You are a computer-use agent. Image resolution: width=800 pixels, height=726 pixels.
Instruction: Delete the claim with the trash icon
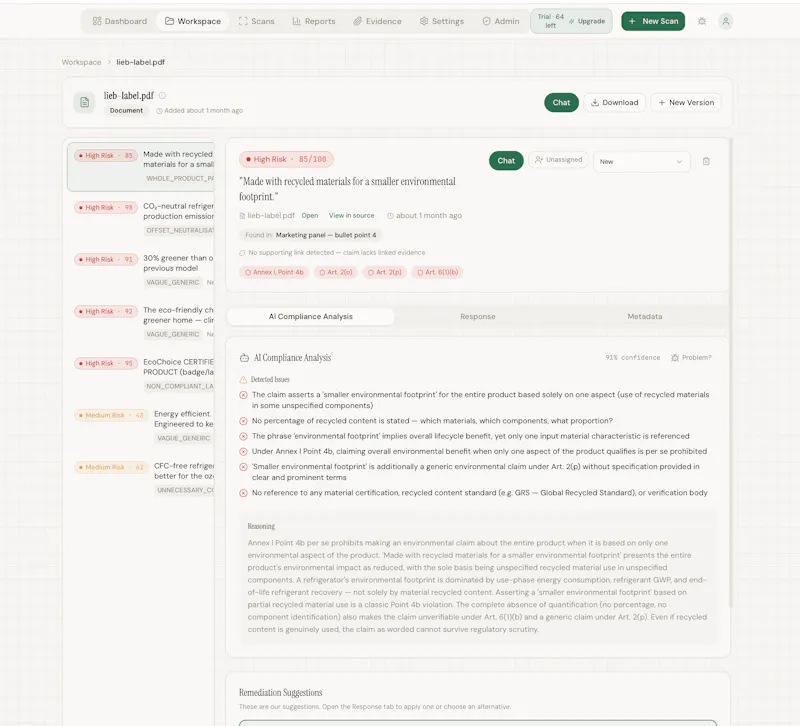click(x=706, y=161)
